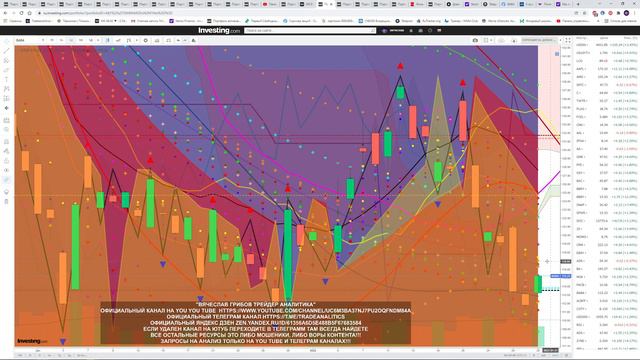Click the AAPL row in the watchlist
The width and height of the screenshot is (640, 360).
coord(606,69)
